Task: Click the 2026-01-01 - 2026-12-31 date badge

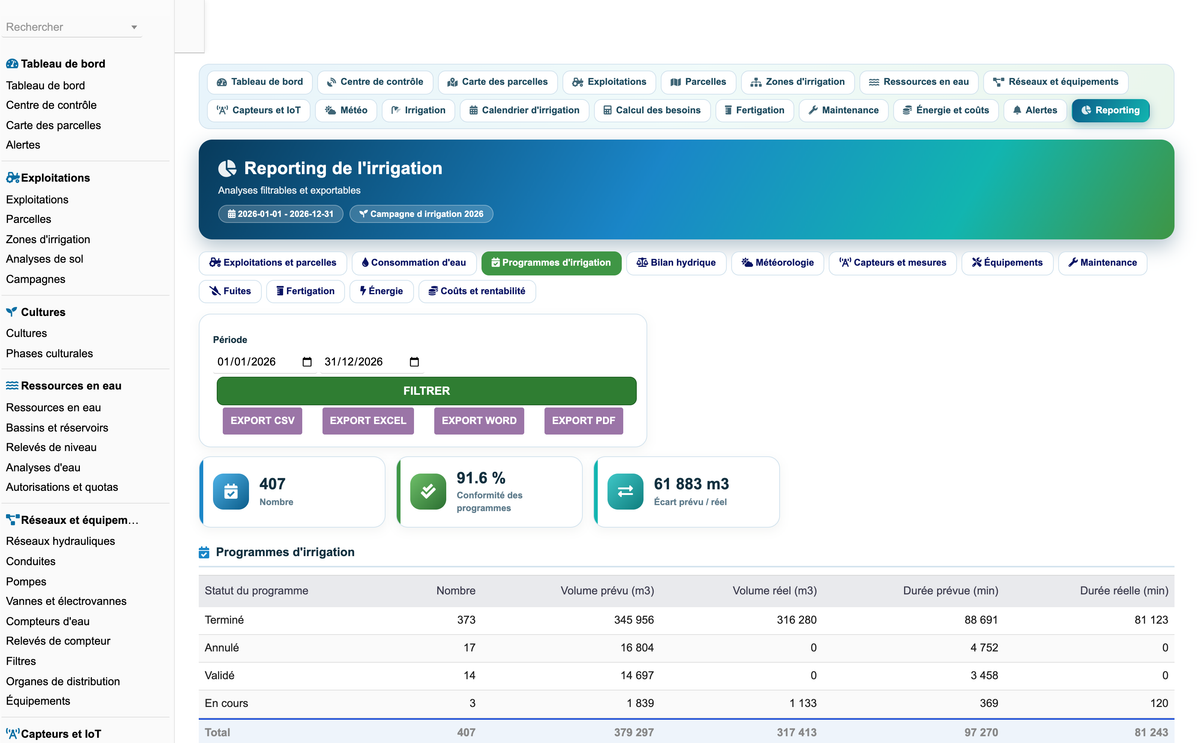Action: click(281, 214)
